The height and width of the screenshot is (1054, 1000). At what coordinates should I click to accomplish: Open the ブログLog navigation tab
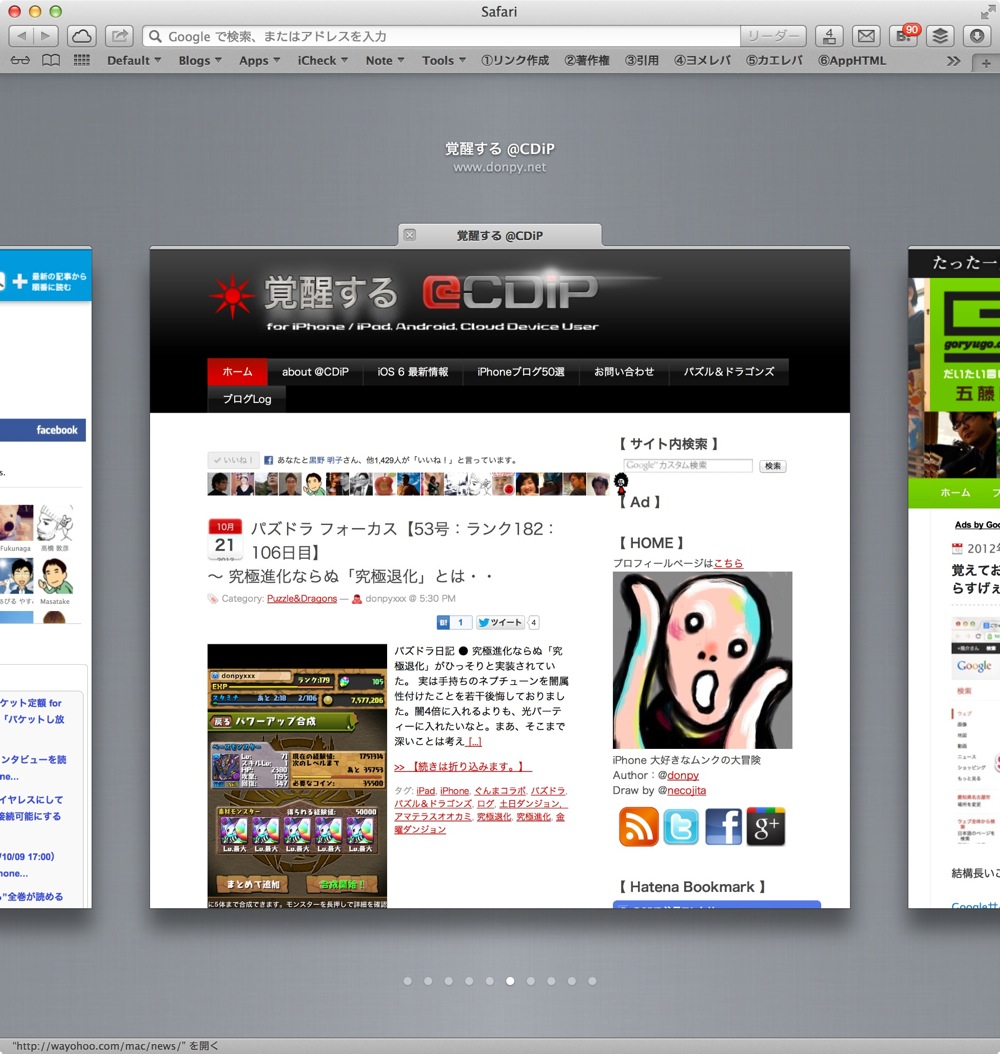coord(247,399)
